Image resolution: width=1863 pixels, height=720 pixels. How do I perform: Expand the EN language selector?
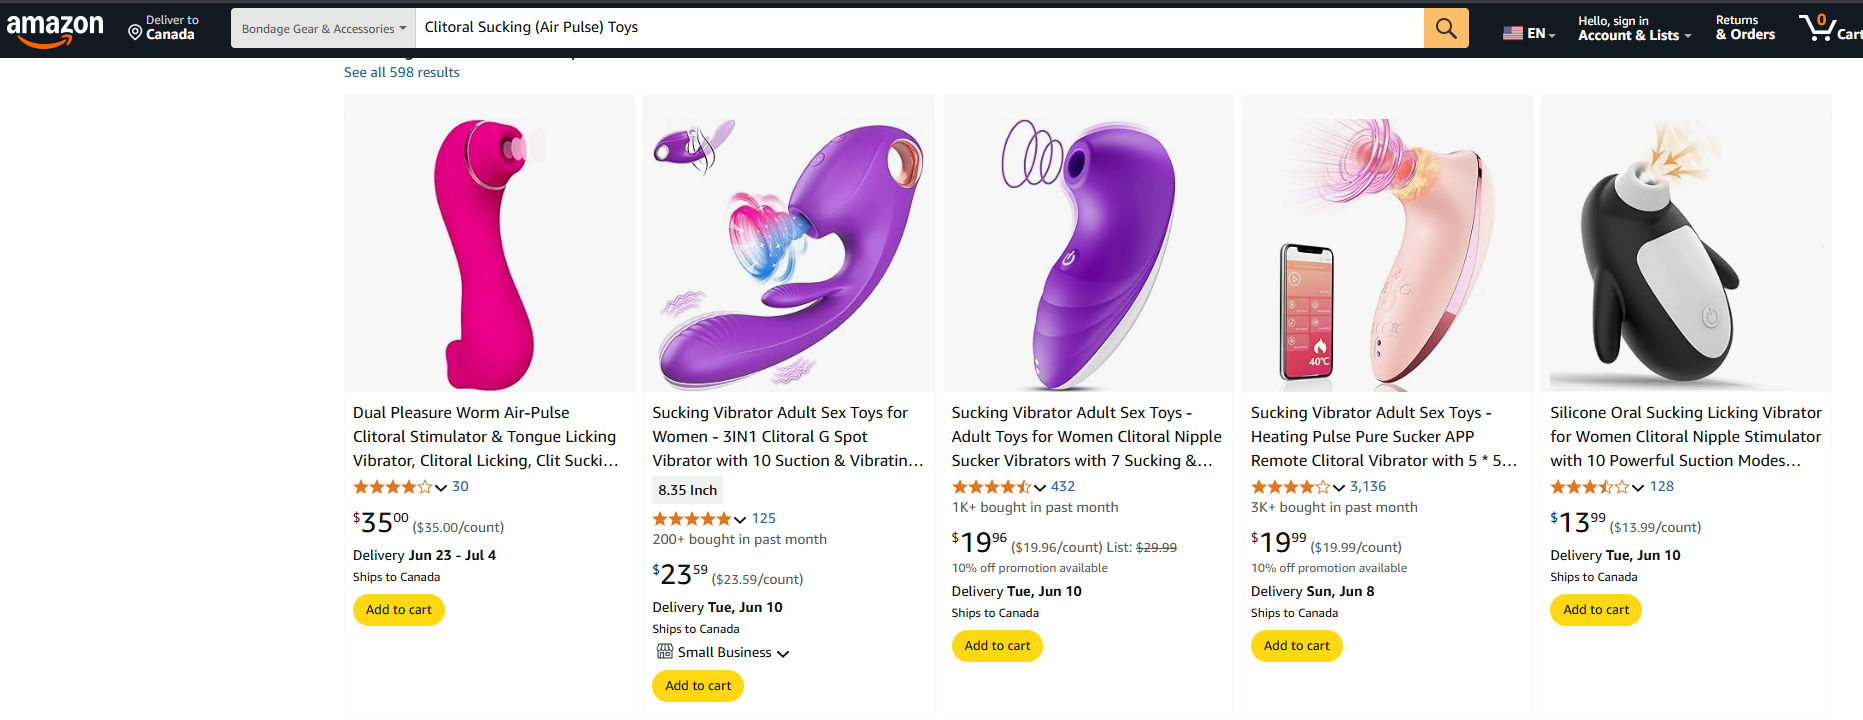click(x=1537, y=32)
